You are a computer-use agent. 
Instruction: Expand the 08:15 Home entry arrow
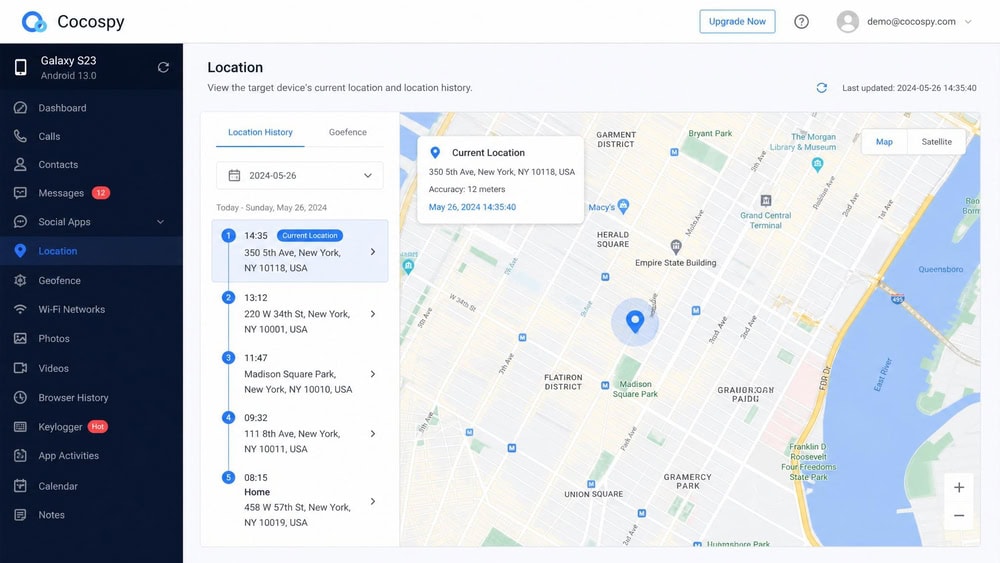tap(373, 501)
